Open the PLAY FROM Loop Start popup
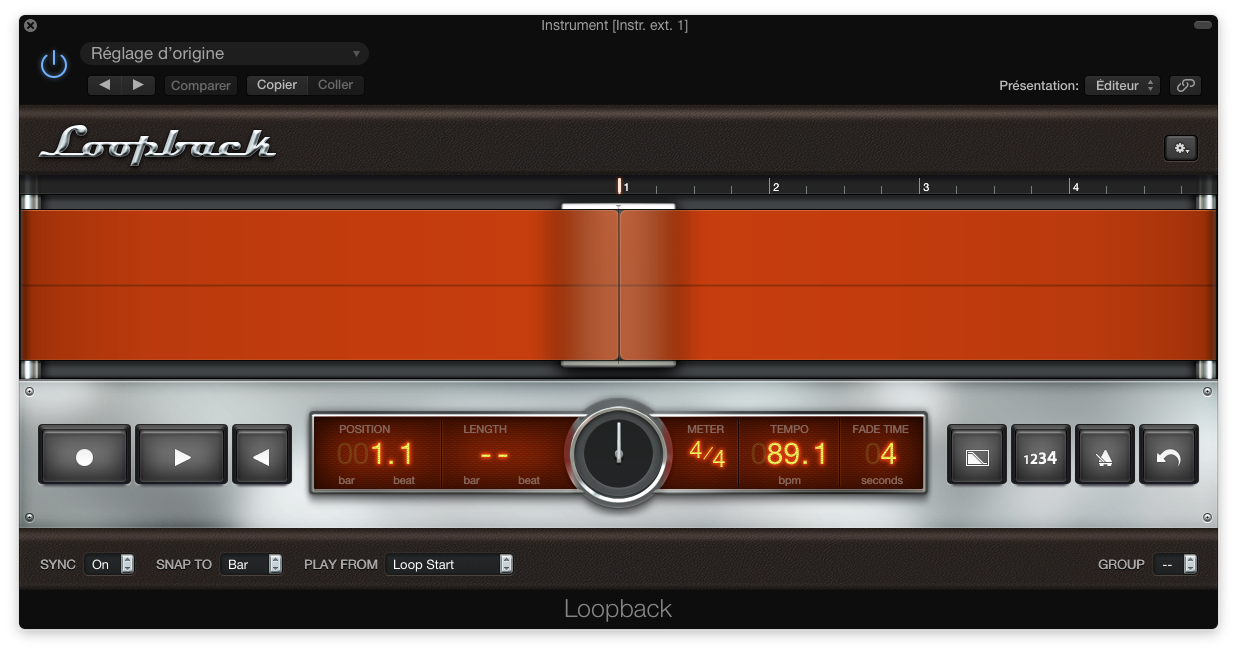This screenshot has height=652, width=1237. [x=449, y=564]
